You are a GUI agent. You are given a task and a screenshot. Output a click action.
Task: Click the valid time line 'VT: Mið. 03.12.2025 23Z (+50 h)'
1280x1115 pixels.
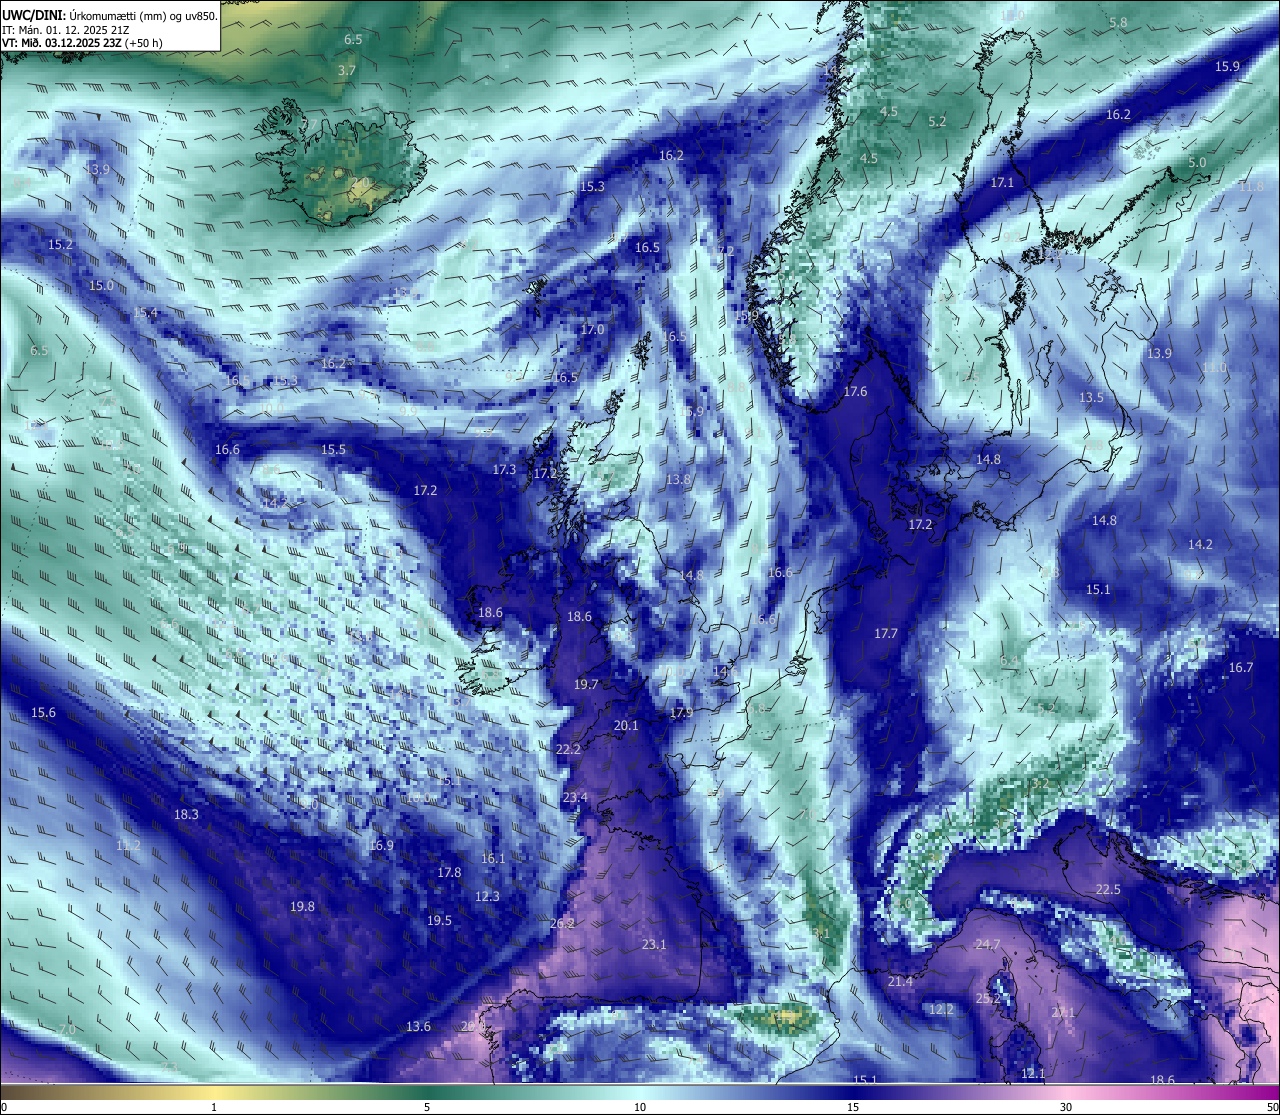click(x=82, y=43)
